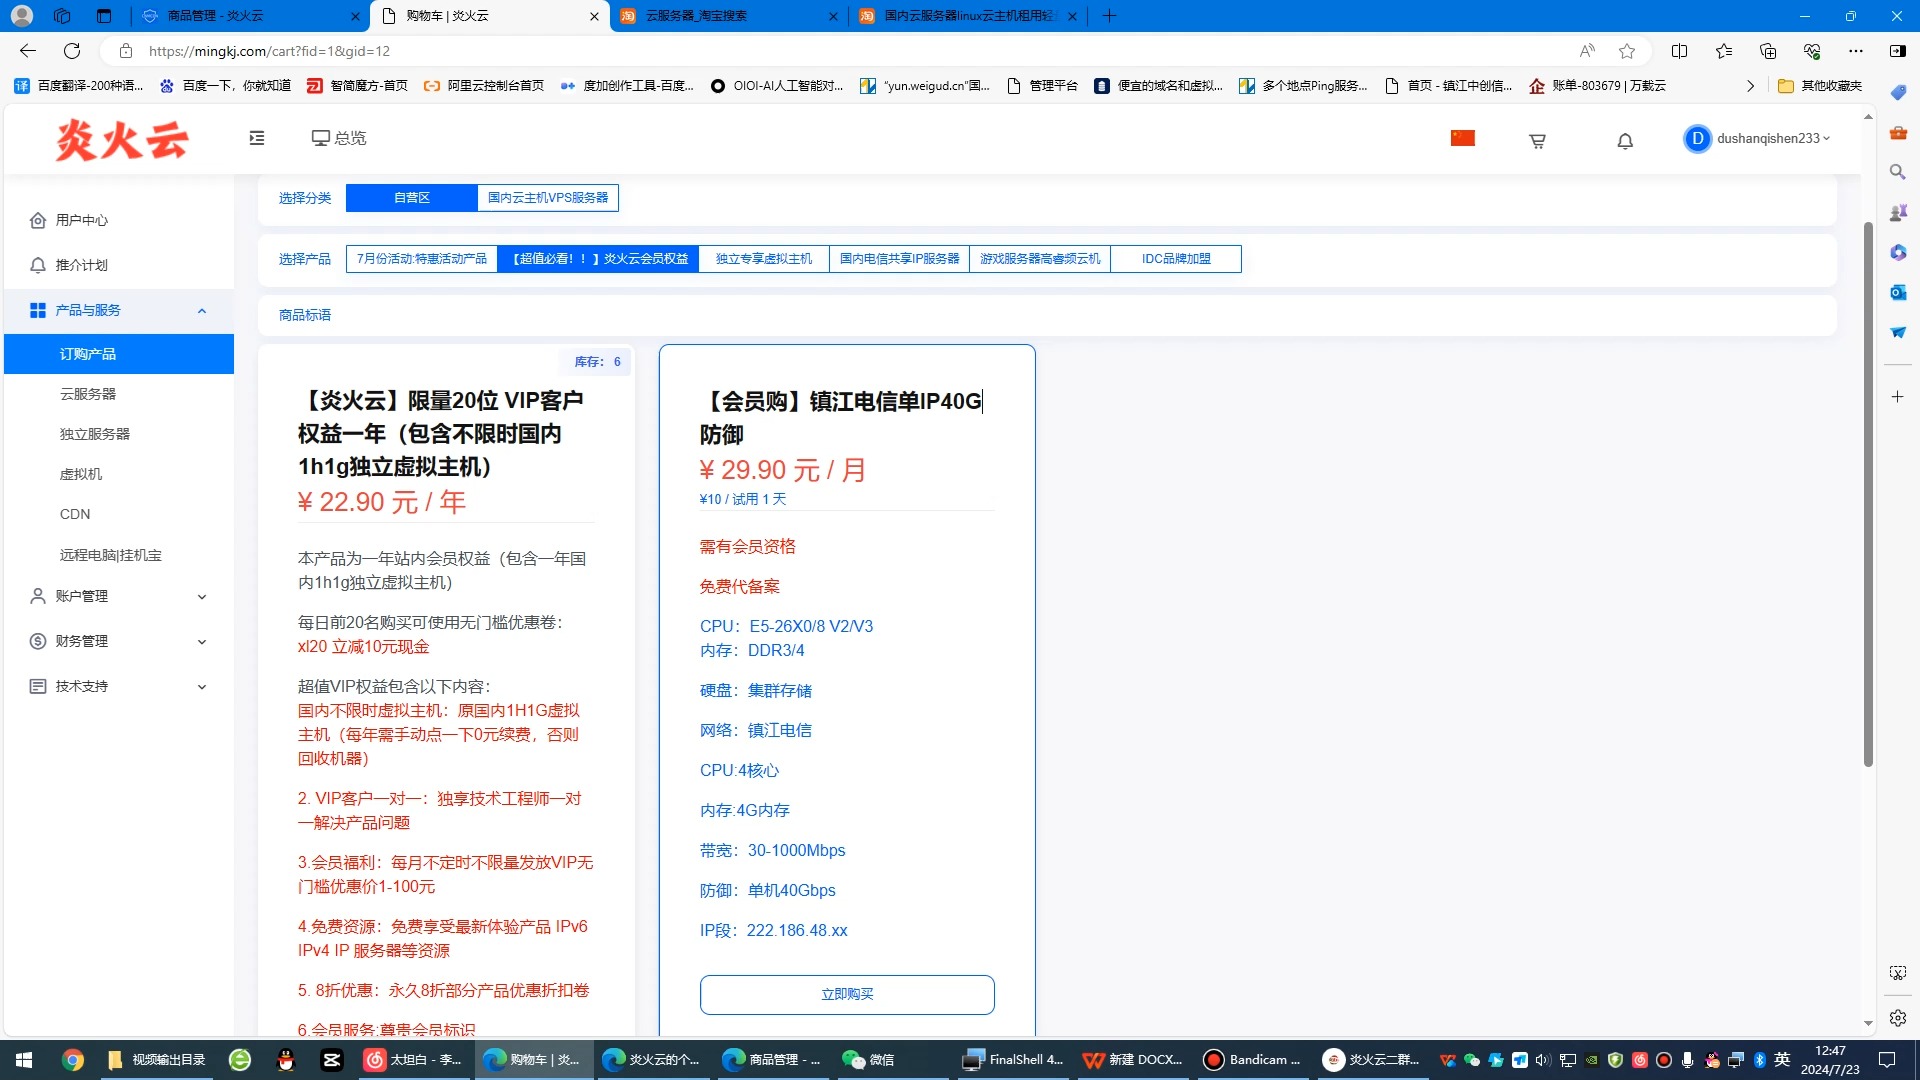
Task: Open the notifications bell icon
Action: pyautogui.click(x=1625, y=141)
